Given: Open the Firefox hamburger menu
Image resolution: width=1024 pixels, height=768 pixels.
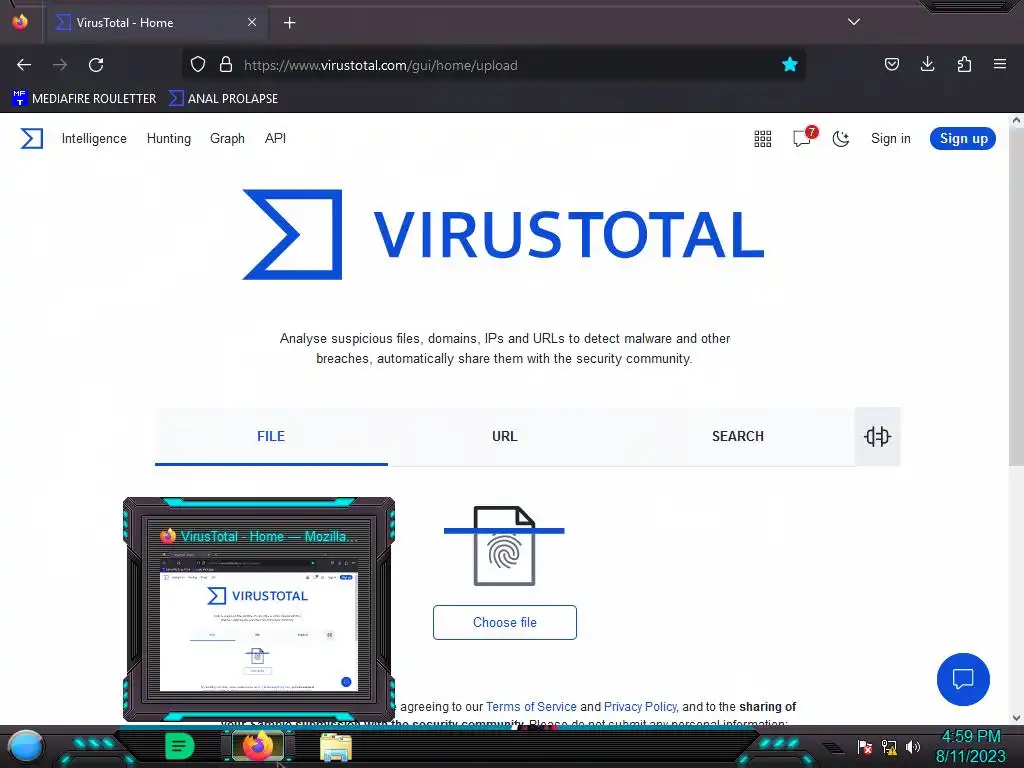Looking at the screenshot, I should (x=1000, y=64).
